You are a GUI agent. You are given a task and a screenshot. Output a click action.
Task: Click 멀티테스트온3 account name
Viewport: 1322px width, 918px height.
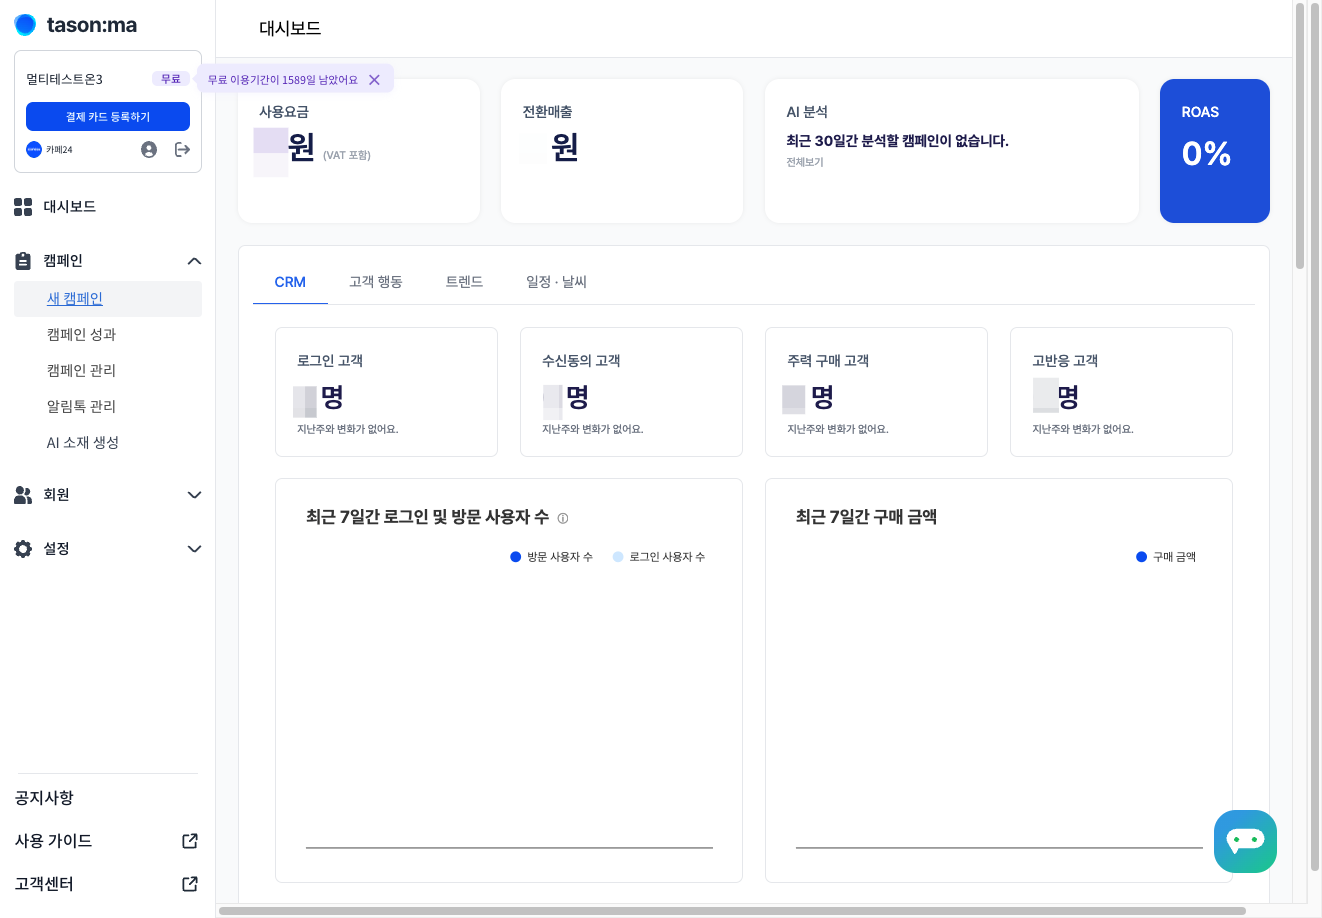point(65,79)
